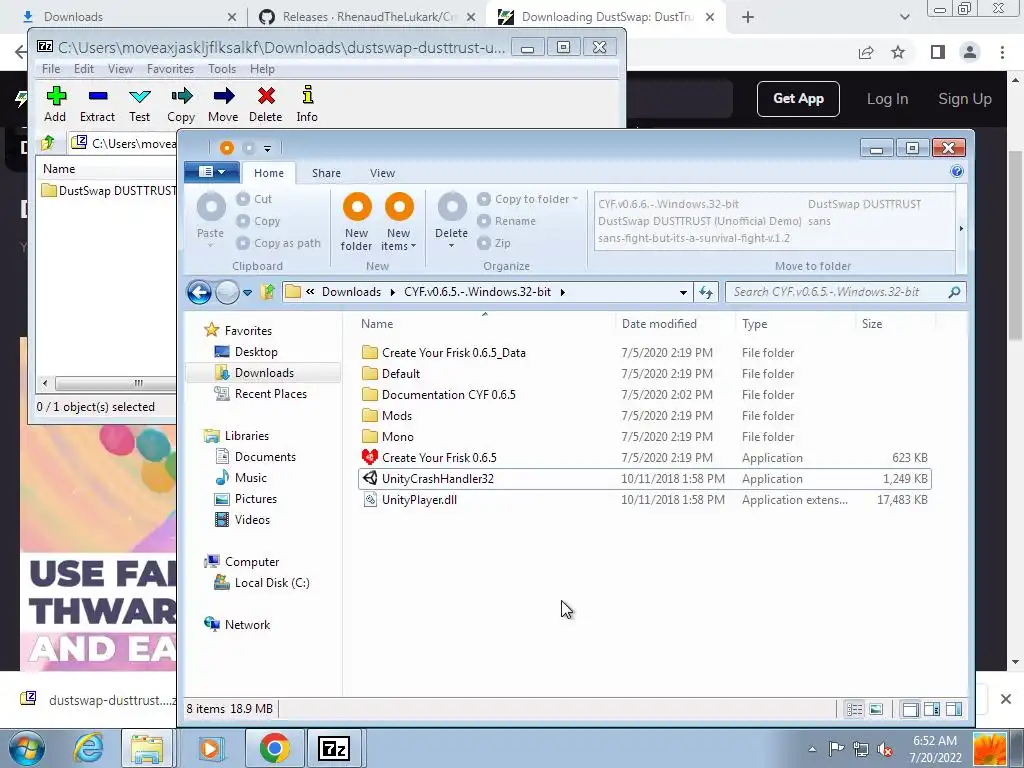Open the 7-Zip Favorites menu
Viewport: 1024px width, 768px height.
click(x=170, y=69)
